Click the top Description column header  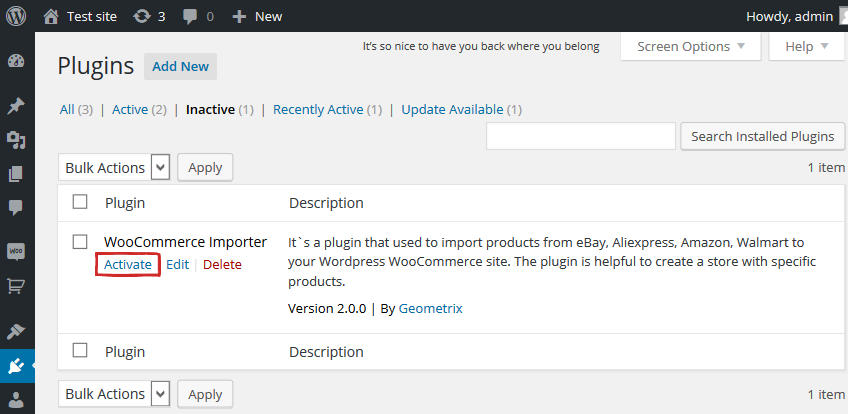[326, 203]
